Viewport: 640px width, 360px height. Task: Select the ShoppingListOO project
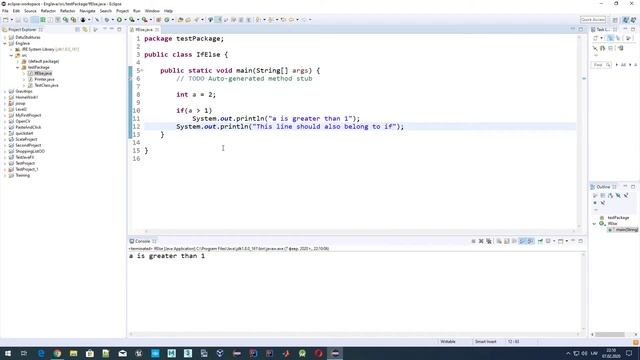tap(30, 151)
